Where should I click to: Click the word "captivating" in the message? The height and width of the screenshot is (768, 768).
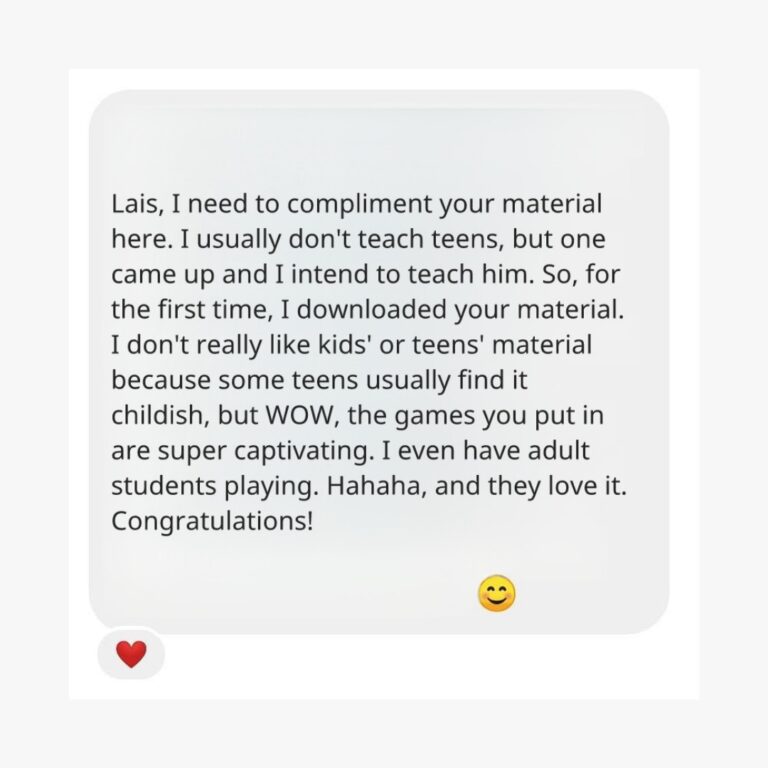click(301, 452)
